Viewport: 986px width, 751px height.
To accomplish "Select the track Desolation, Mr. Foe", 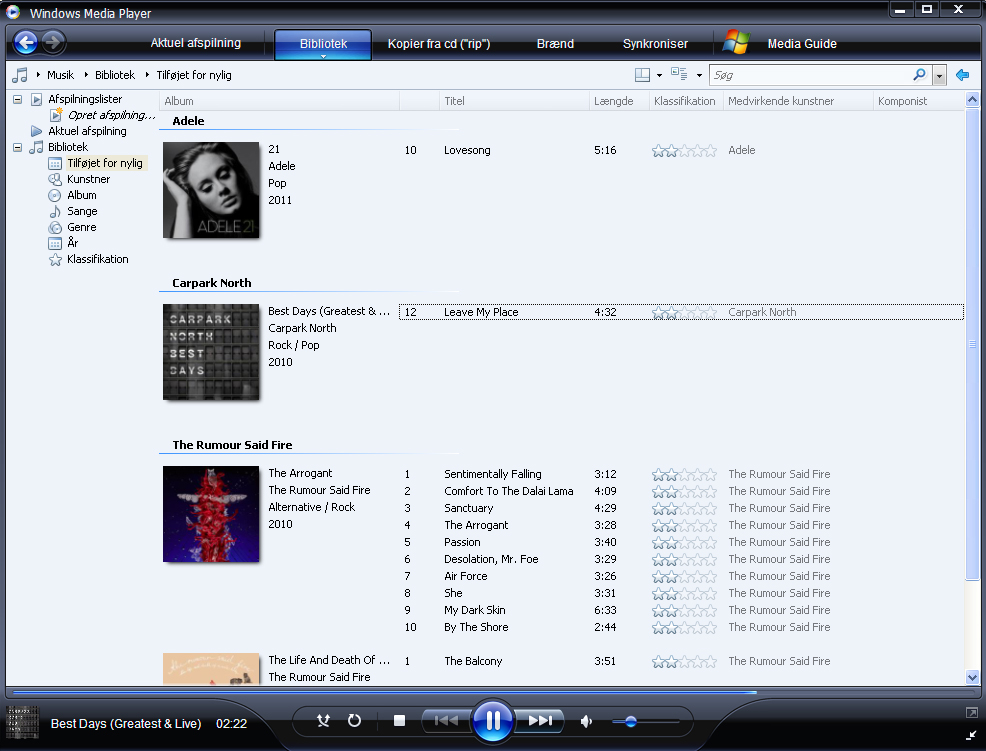I will [491, 559].
